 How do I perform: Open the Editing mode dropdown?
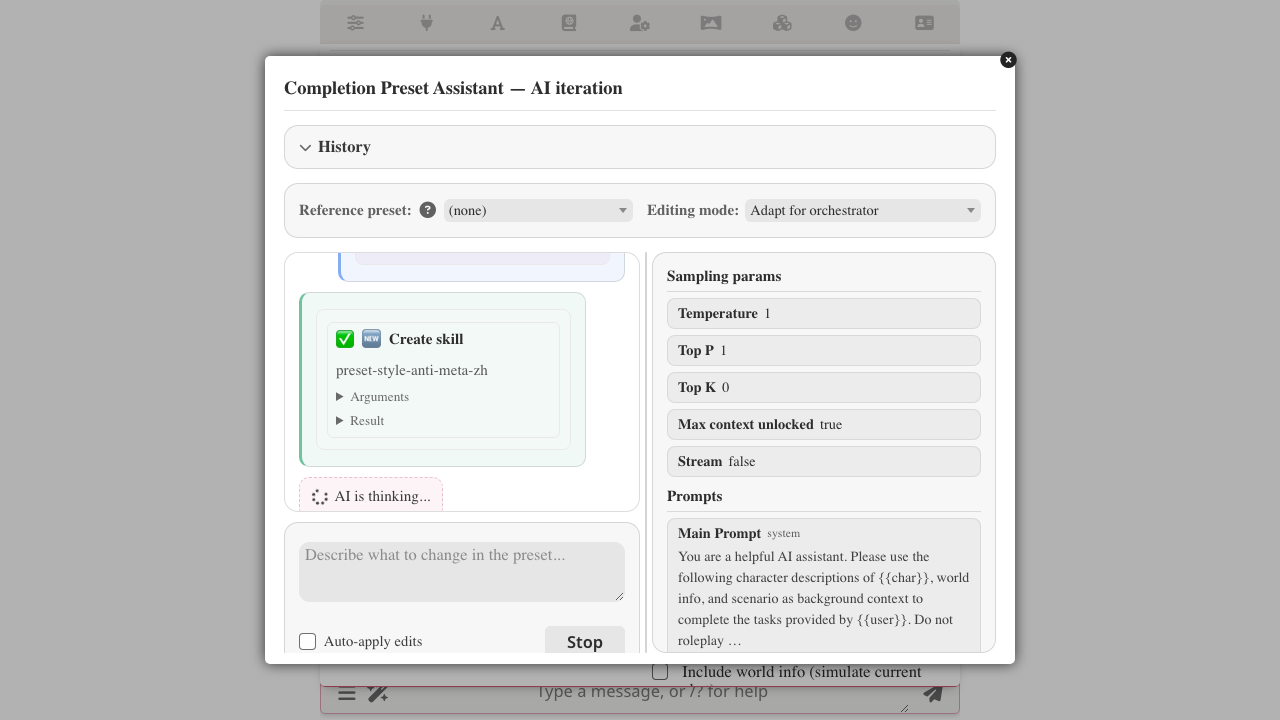[863, 210]
